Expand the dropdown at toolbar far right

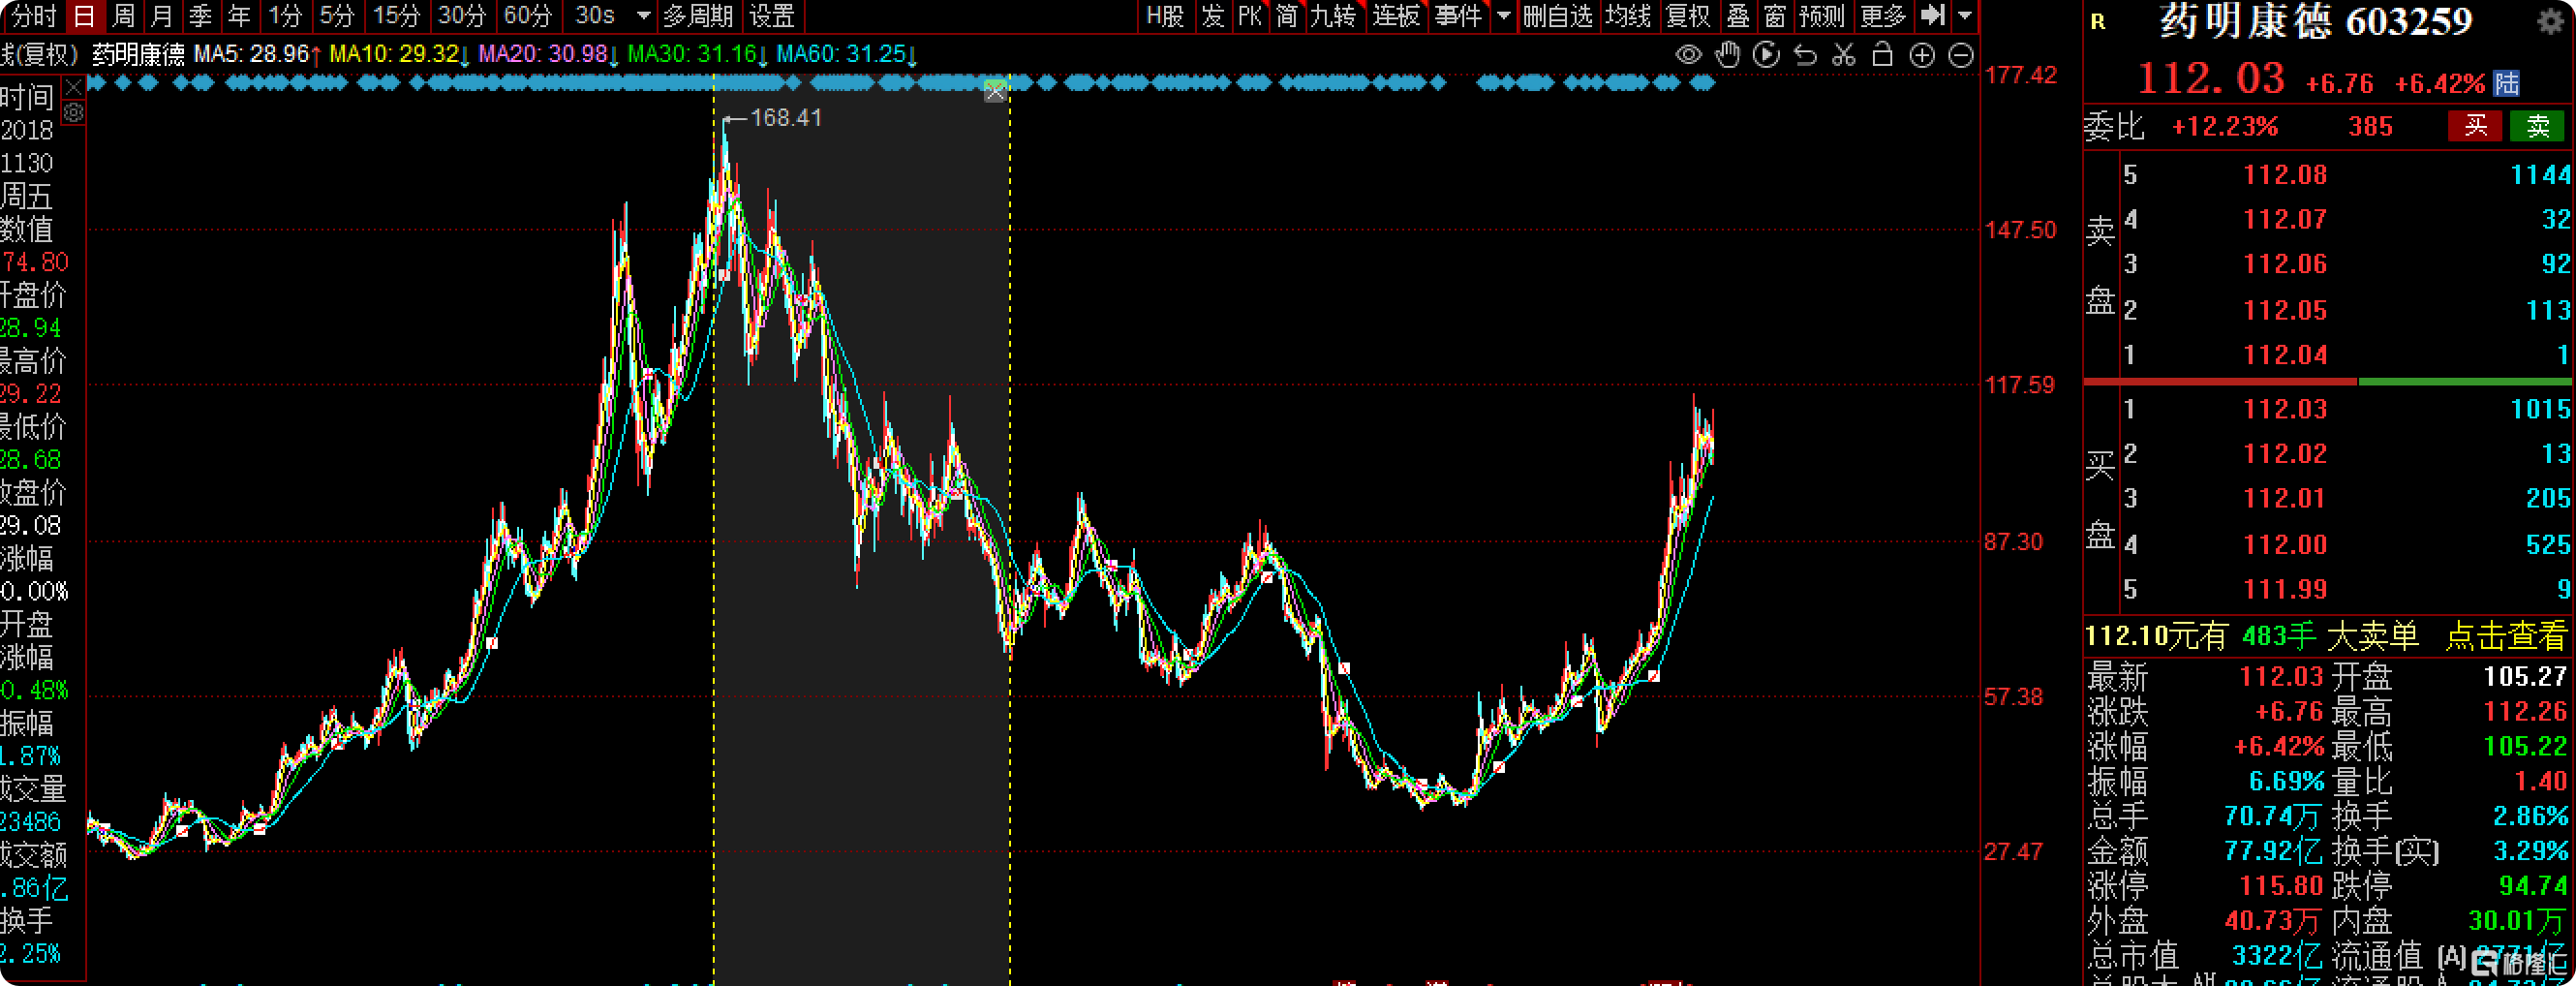(1964, 15)
